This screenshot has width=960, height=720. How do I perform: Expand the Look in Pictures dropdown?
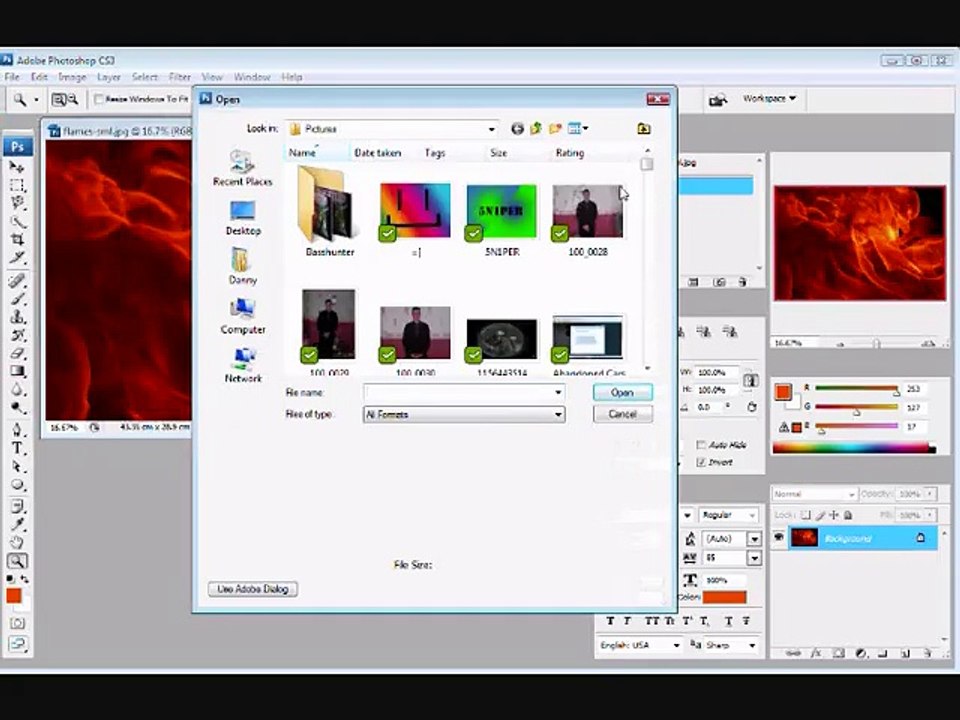click(491, 129)
